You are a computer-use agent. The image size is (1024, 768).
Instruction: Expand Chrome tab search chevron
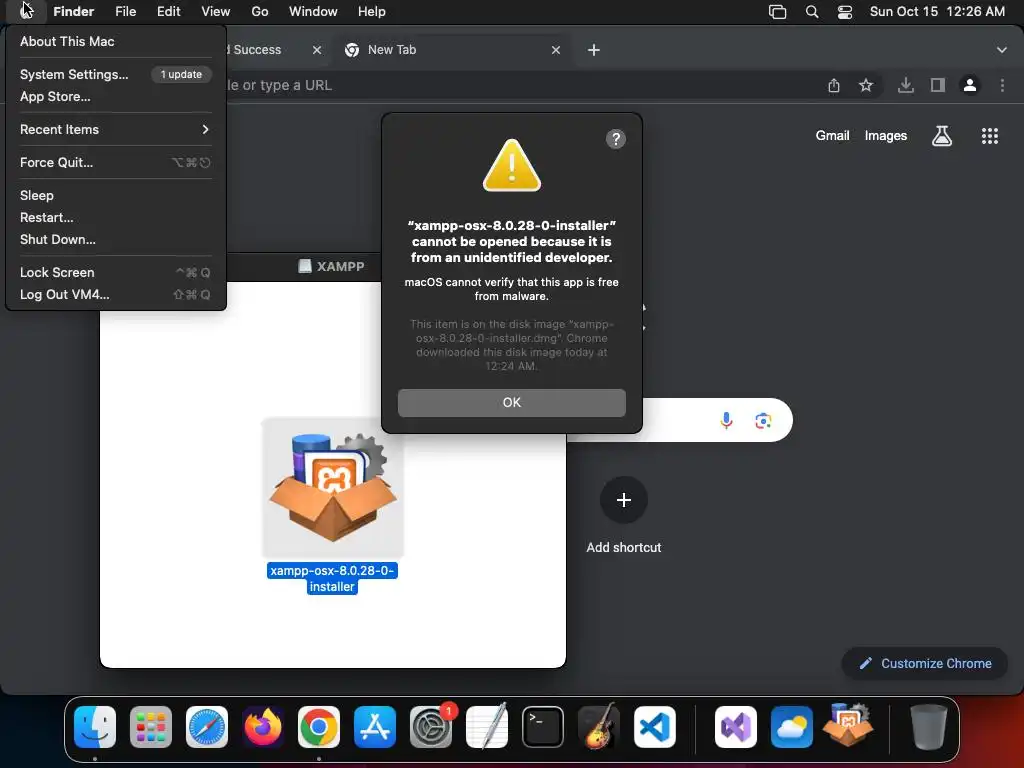click(x=1002, y=50)
